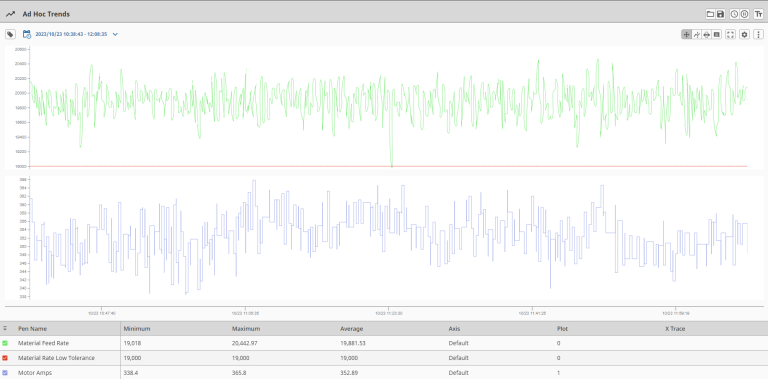Viewport: 768px width, 379px height.
Task: Click the calendar date range icon
Action: 27,34
